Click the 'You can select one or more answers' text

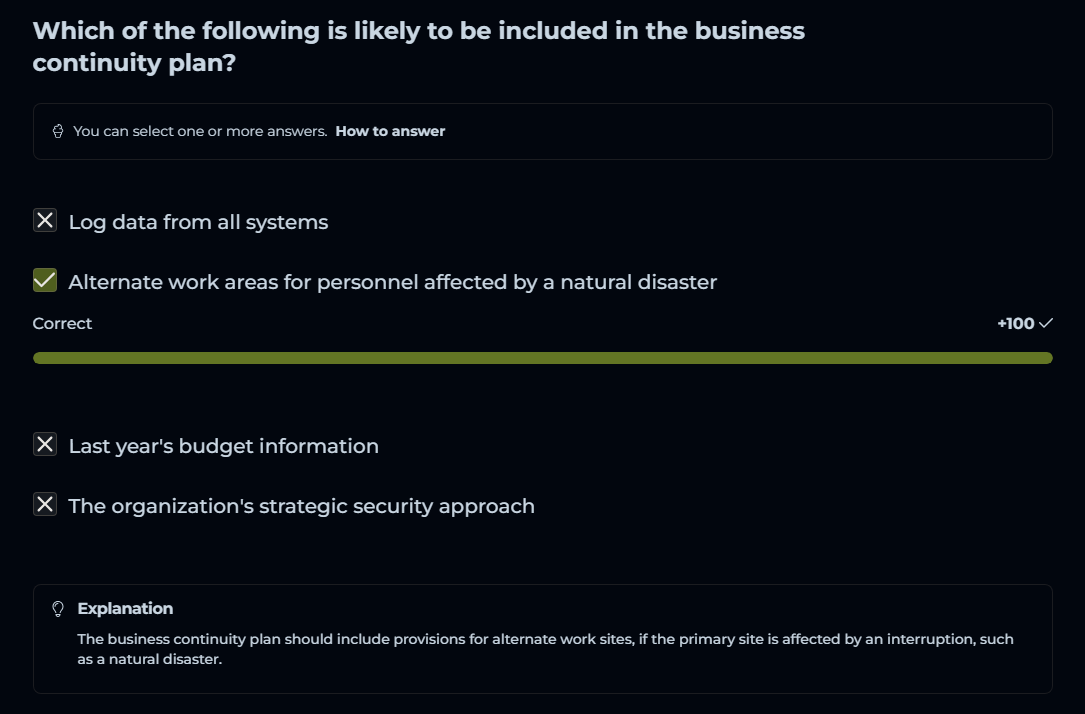click(200, 131)
